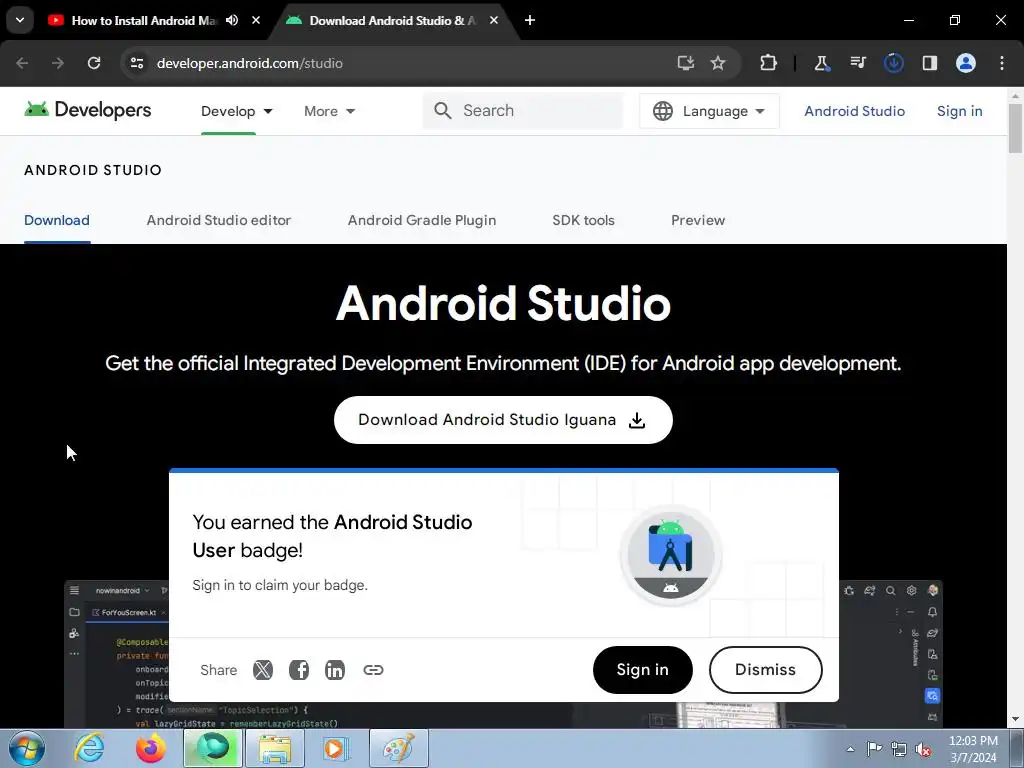
Task: Bookmark this page with star icon
Action: click(x=718, y=63)
